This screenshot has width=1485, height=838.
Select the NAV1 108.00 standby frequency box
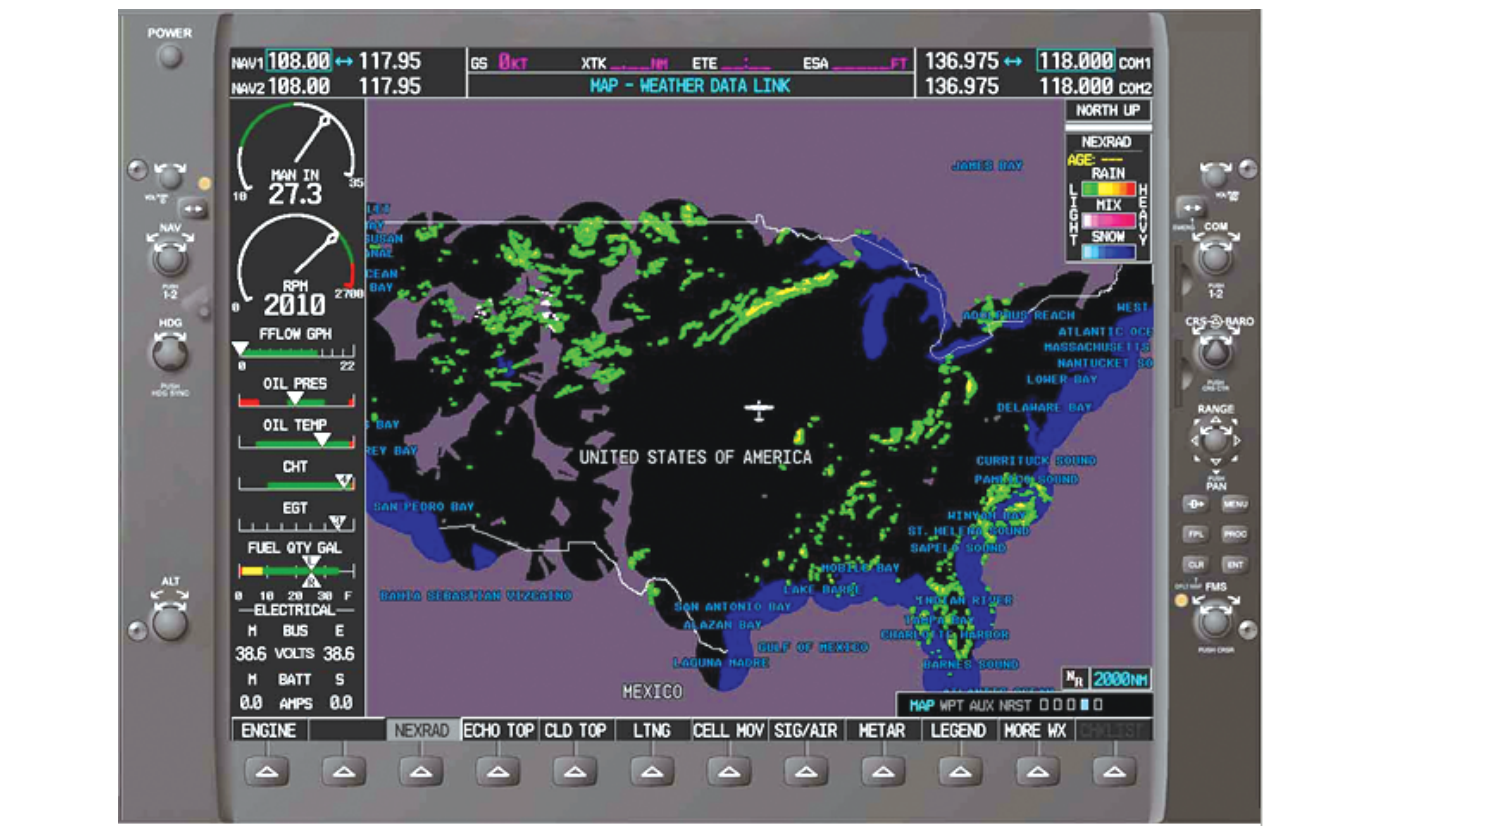pyautogui.click(x=298, y=61)
